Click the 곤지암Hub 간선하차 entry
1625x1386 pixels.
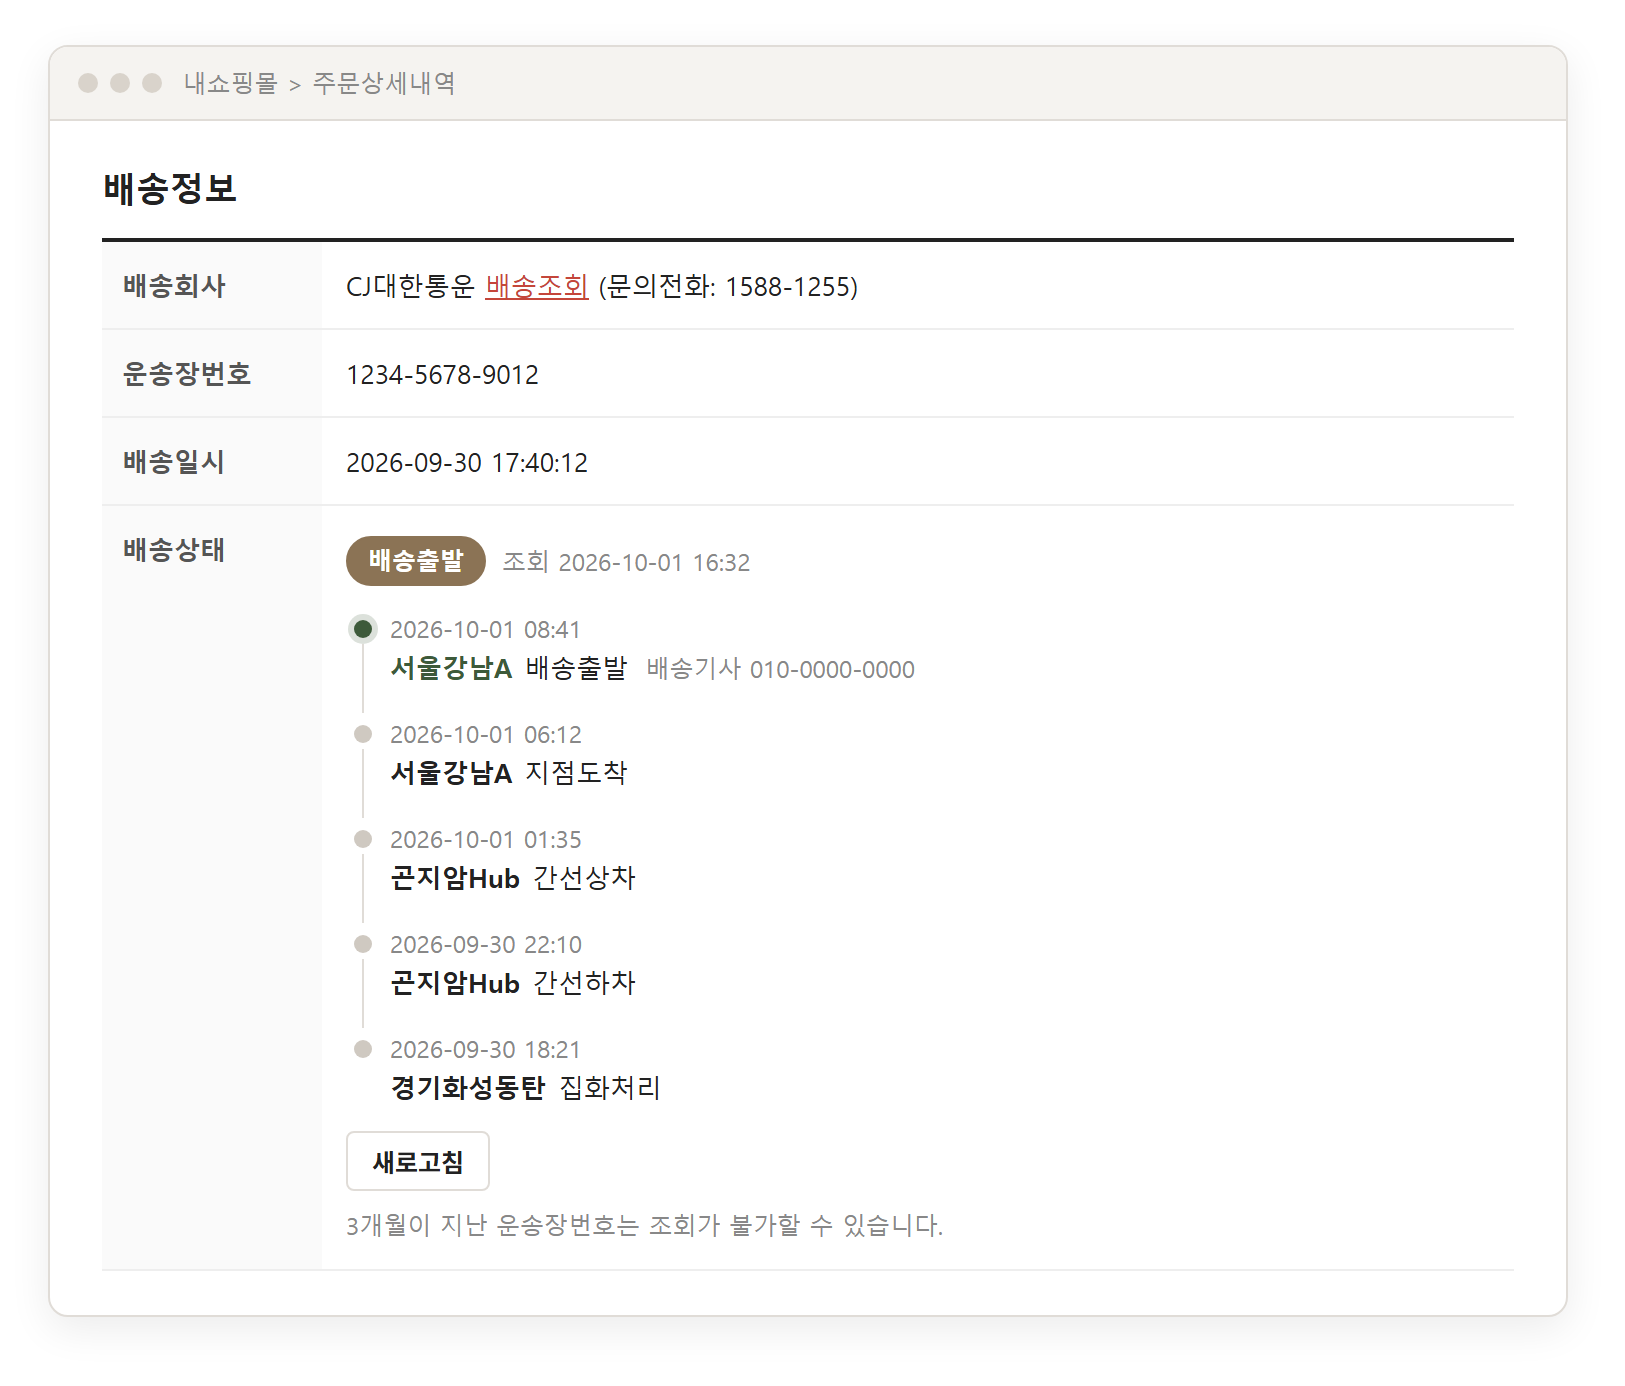513,983
